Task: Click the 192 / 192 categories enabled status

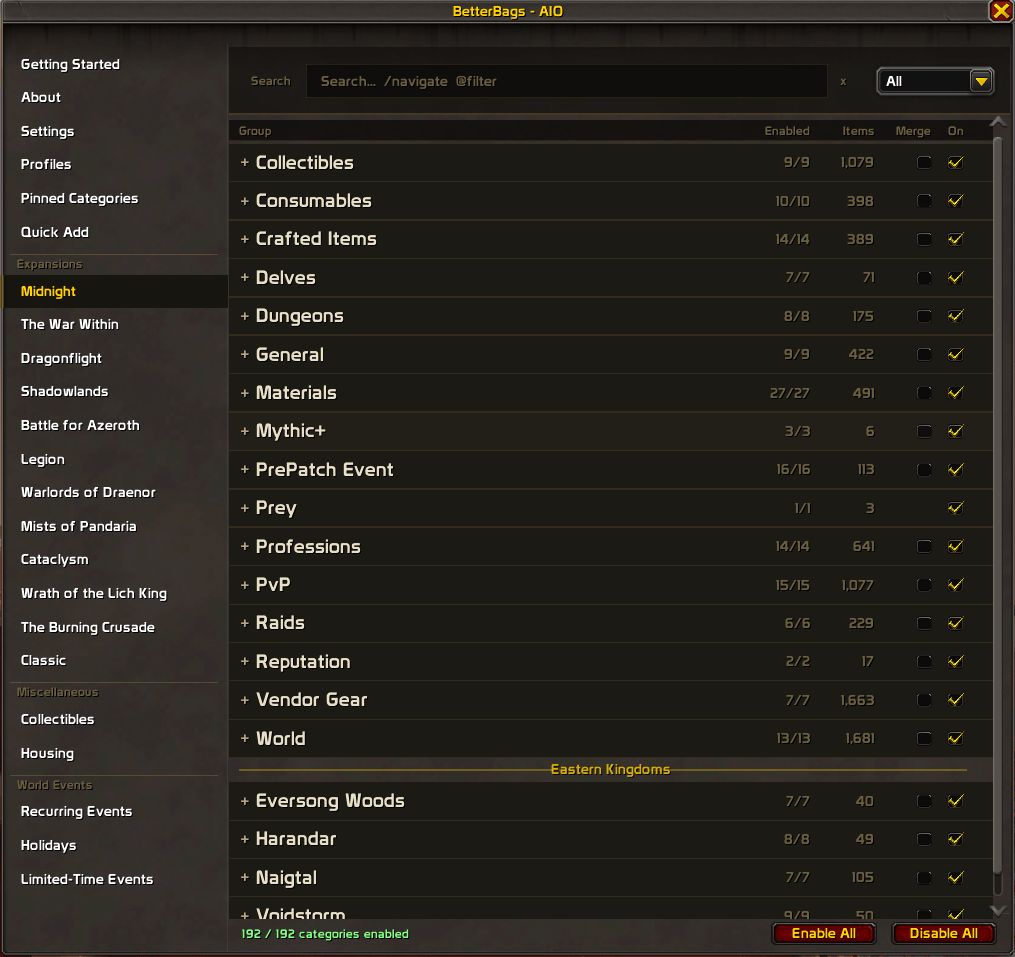Action: click(x=325, y=934)
